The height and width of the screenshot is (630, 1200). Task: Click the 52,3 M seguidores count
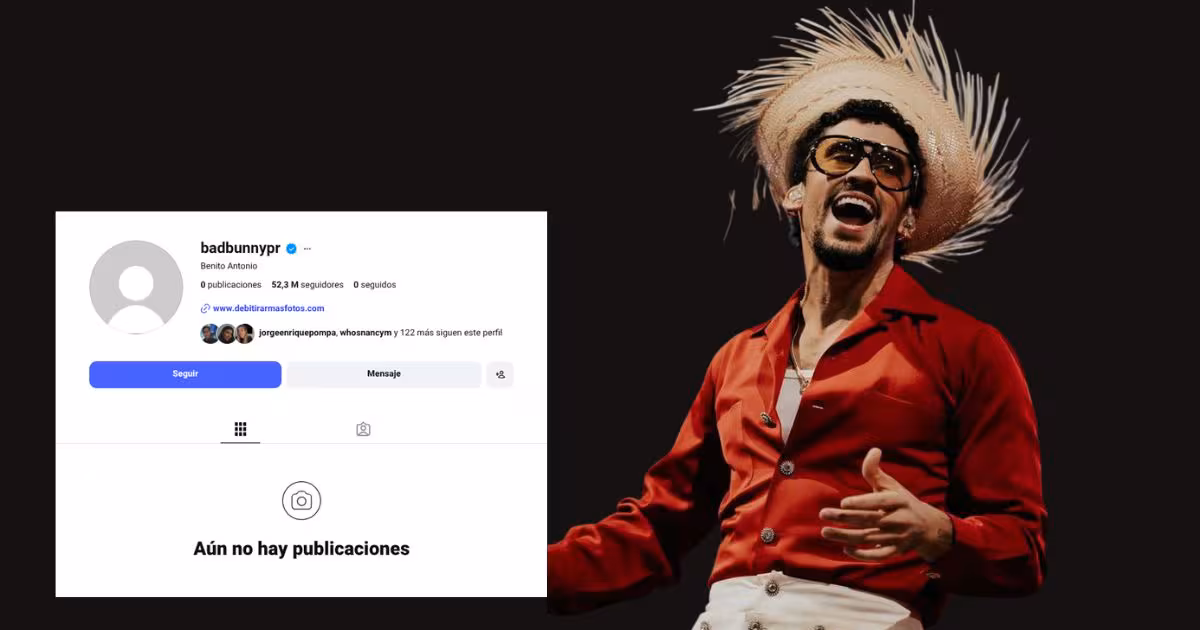point(306,285)
